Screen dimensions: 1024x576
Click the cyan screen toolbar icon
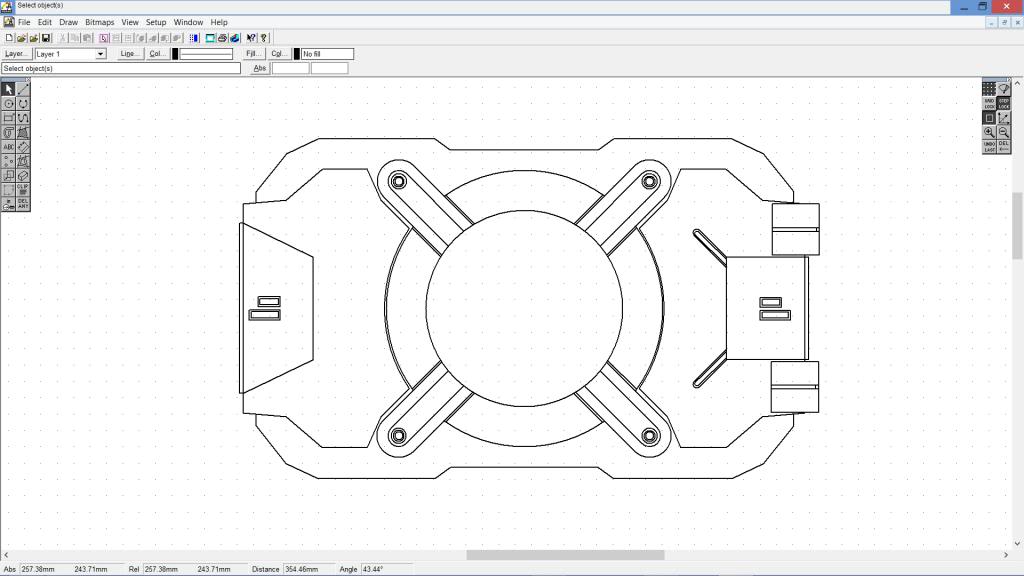click(x=210, y=38)
